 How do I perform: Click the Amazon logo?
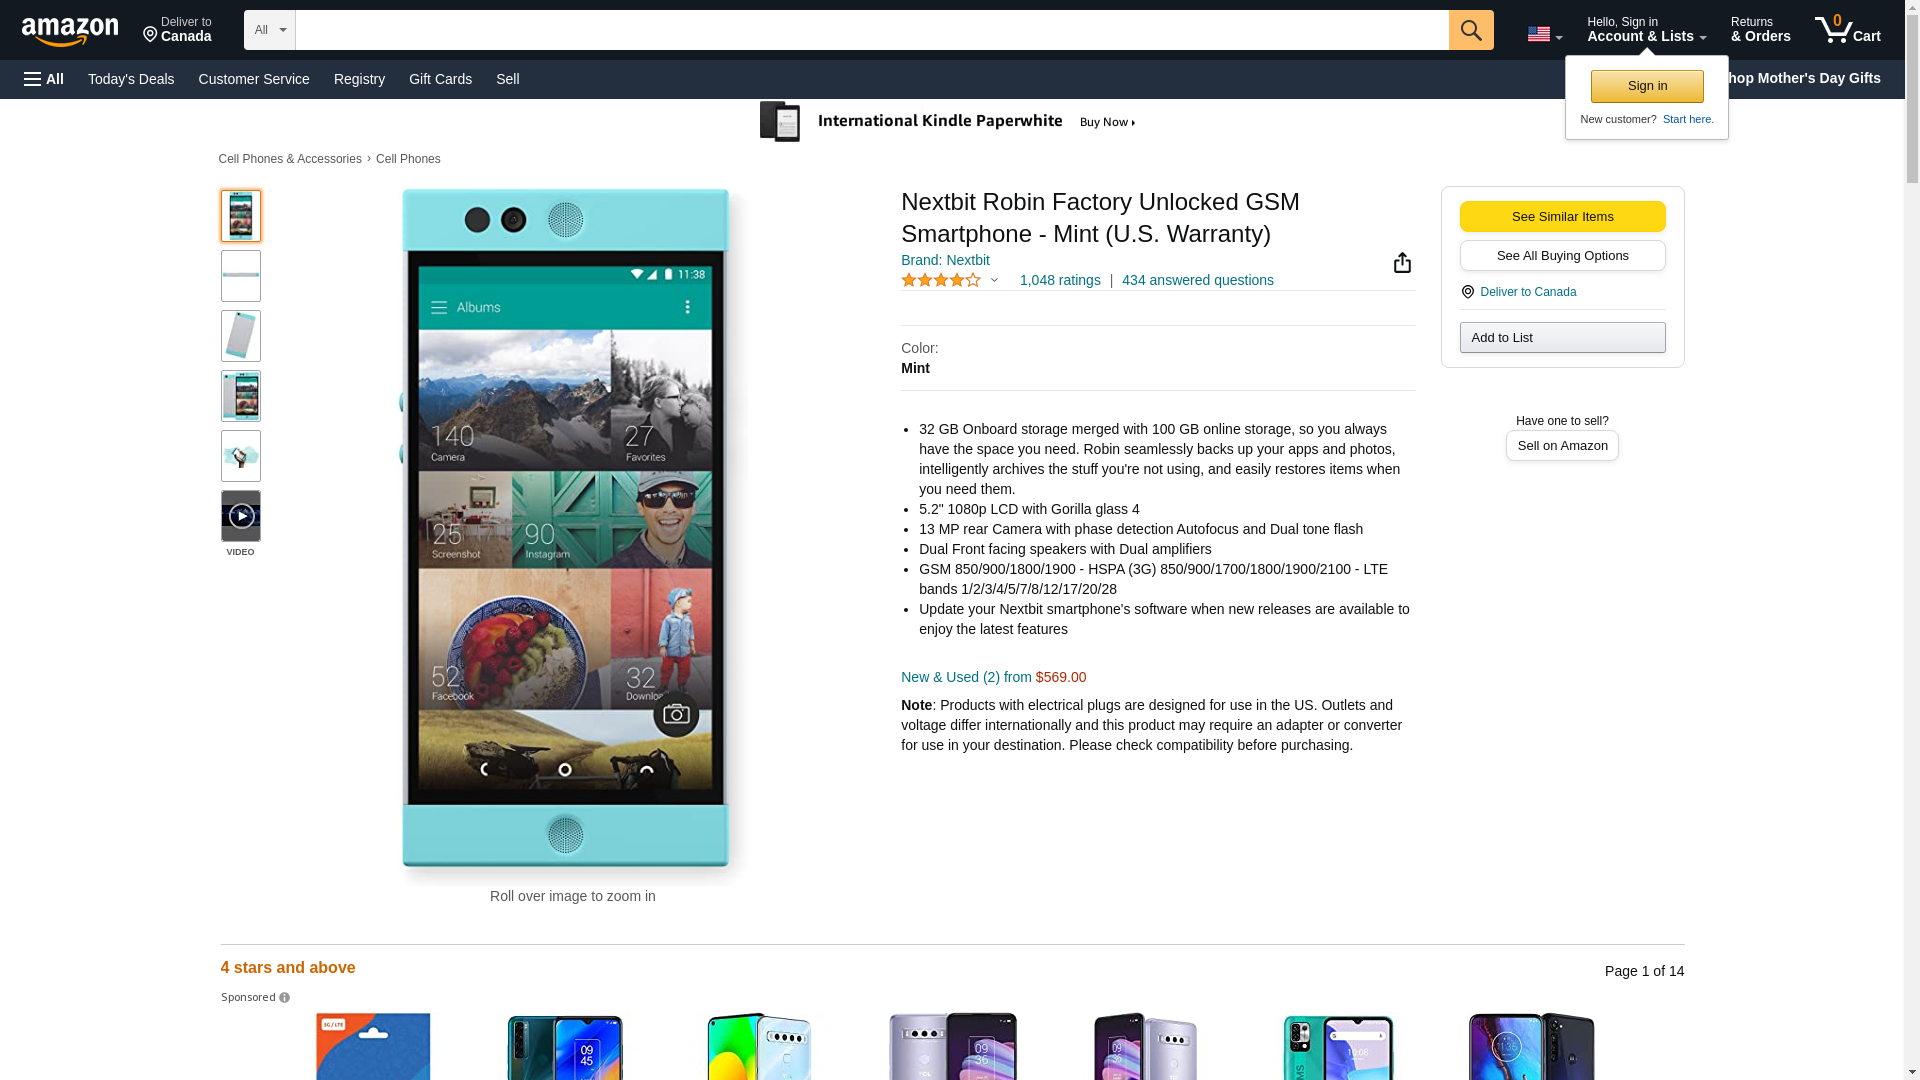(x=70, y=31)
